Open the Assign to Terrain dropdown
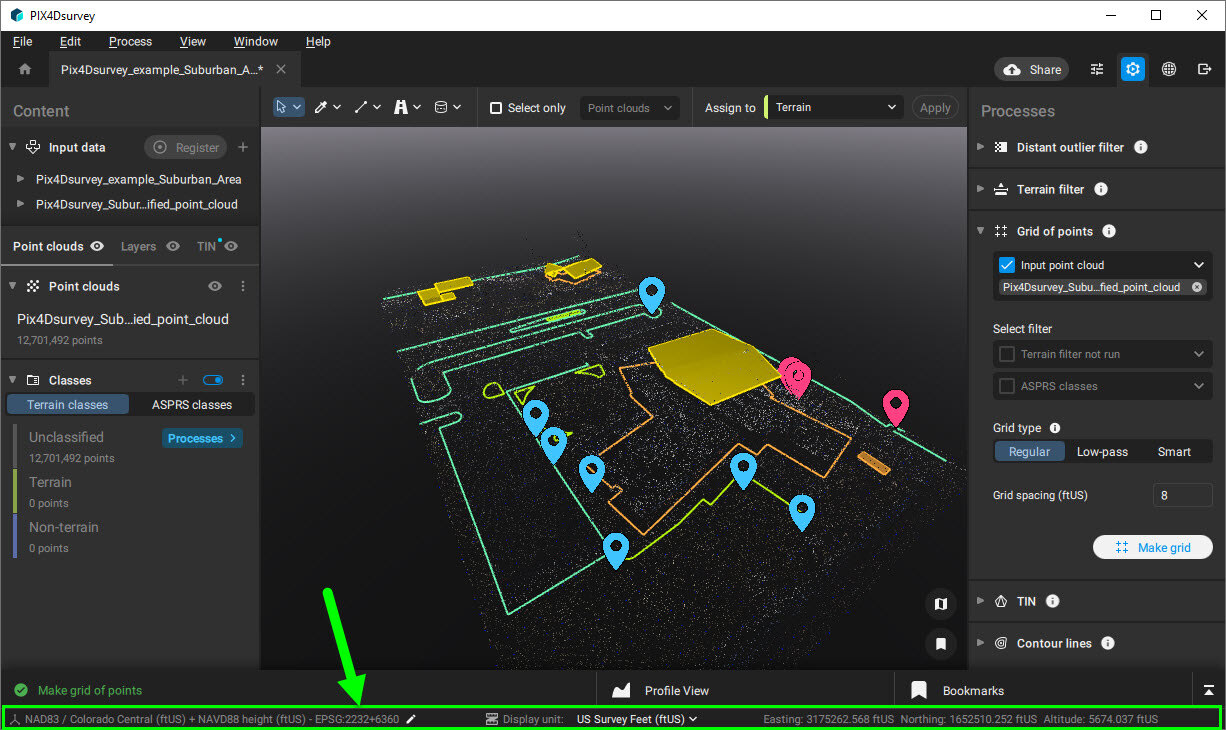The height and width of the screenshot is (730, 1226). pos(836,107)
